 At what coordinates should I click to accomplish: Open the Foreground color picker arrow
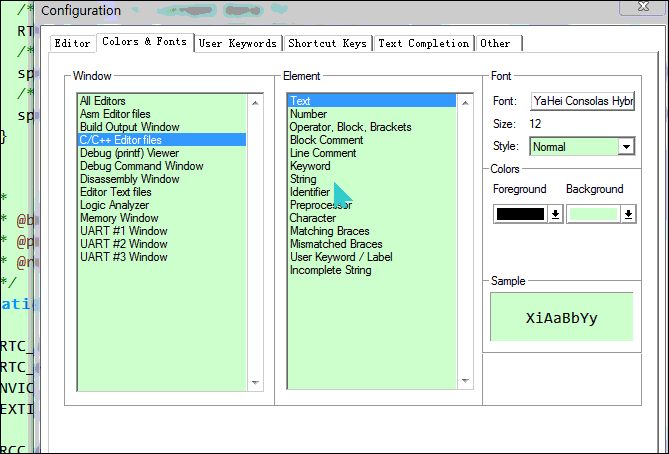coord(555,214)
